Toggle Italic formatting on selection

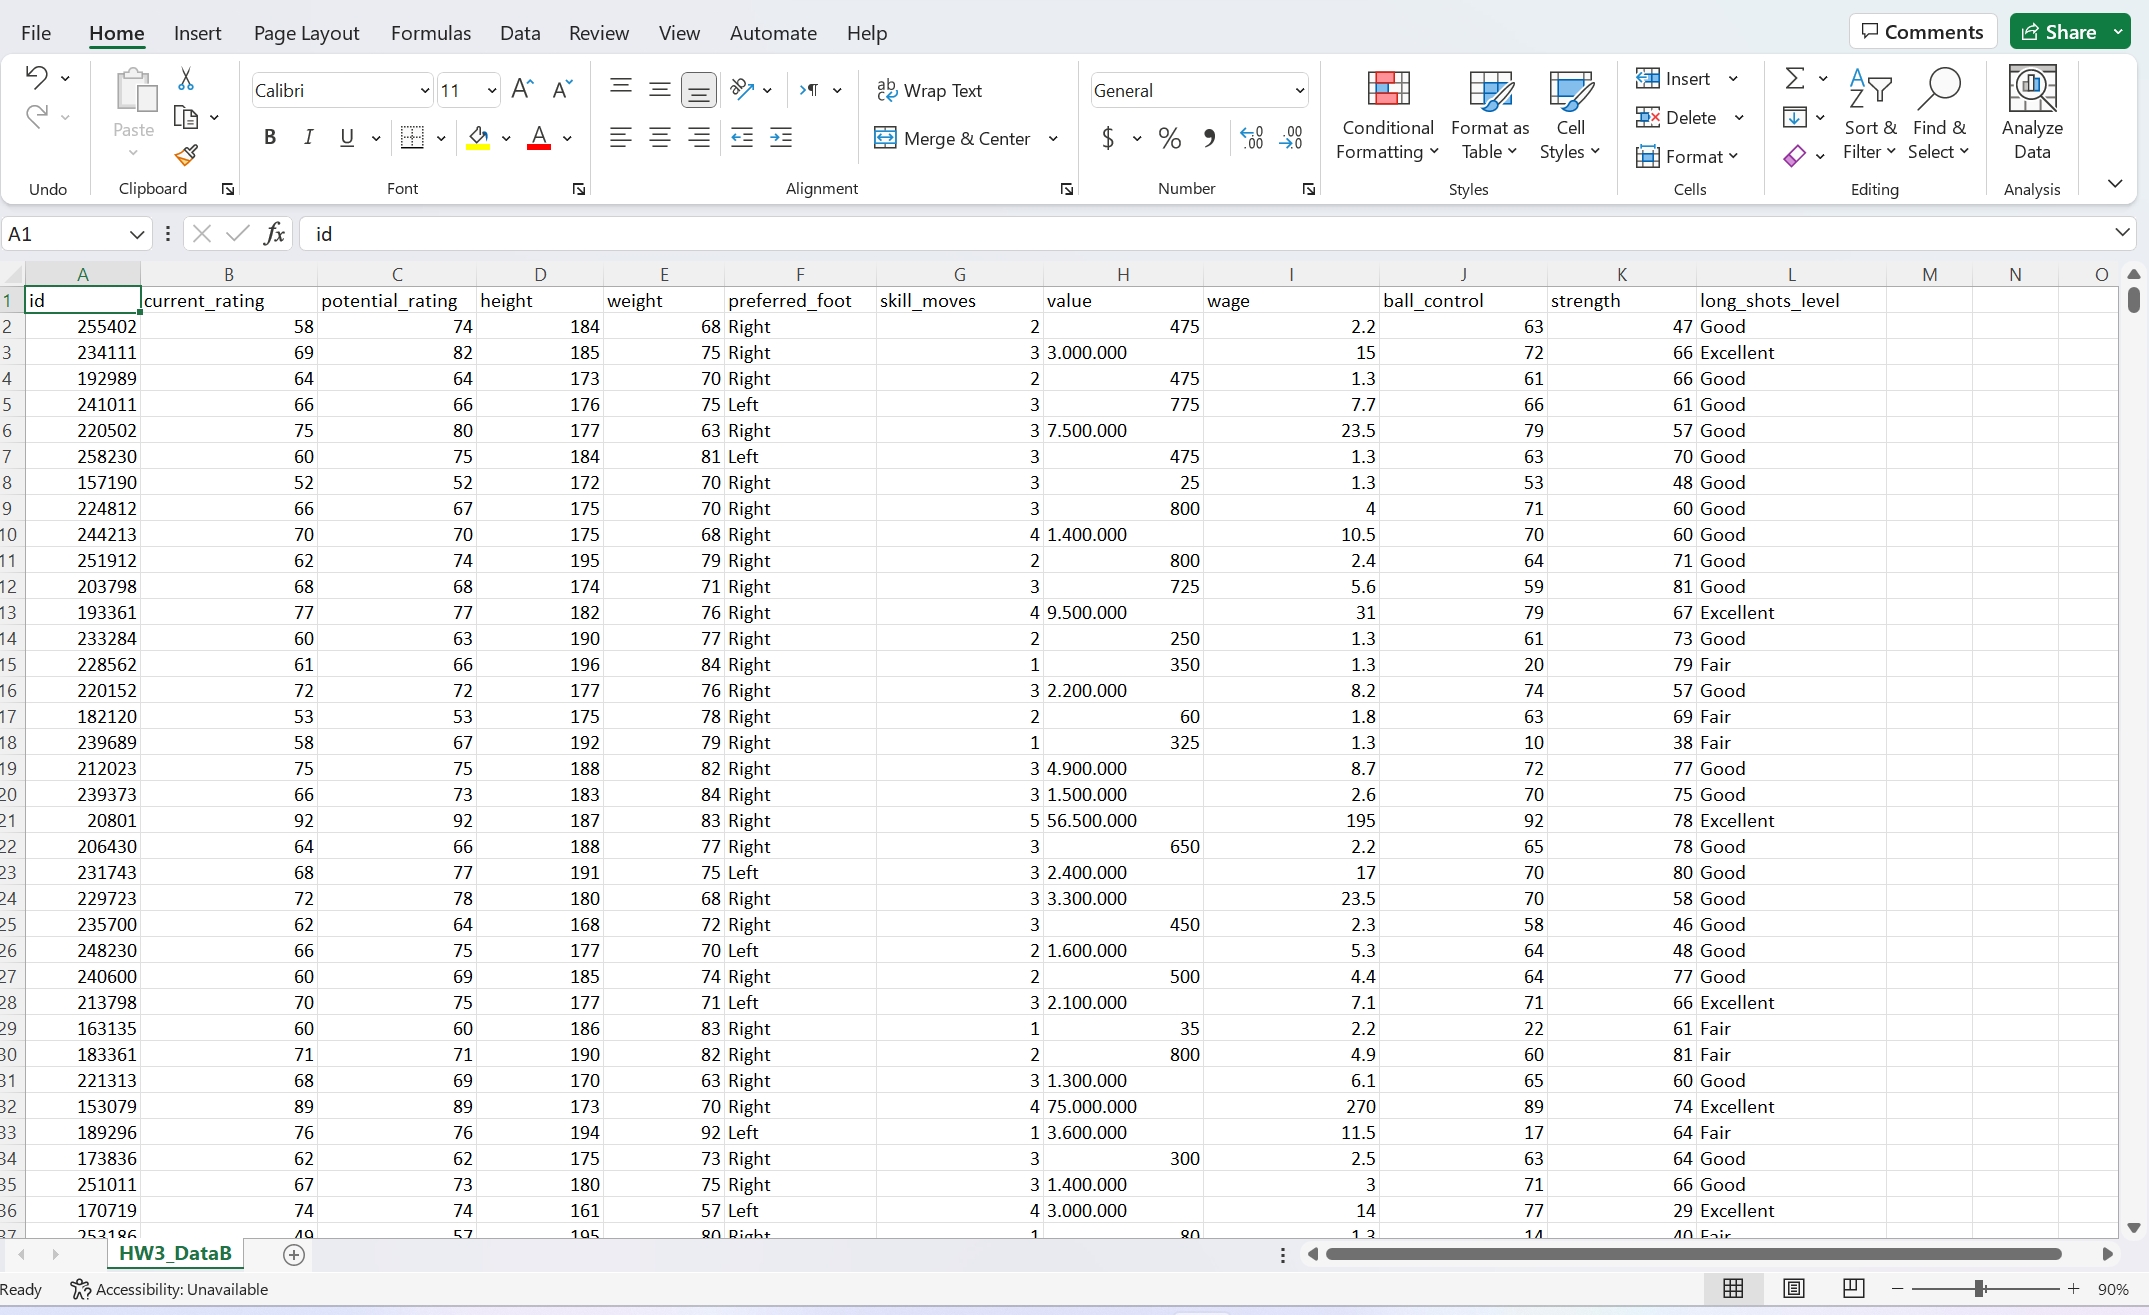305,140
